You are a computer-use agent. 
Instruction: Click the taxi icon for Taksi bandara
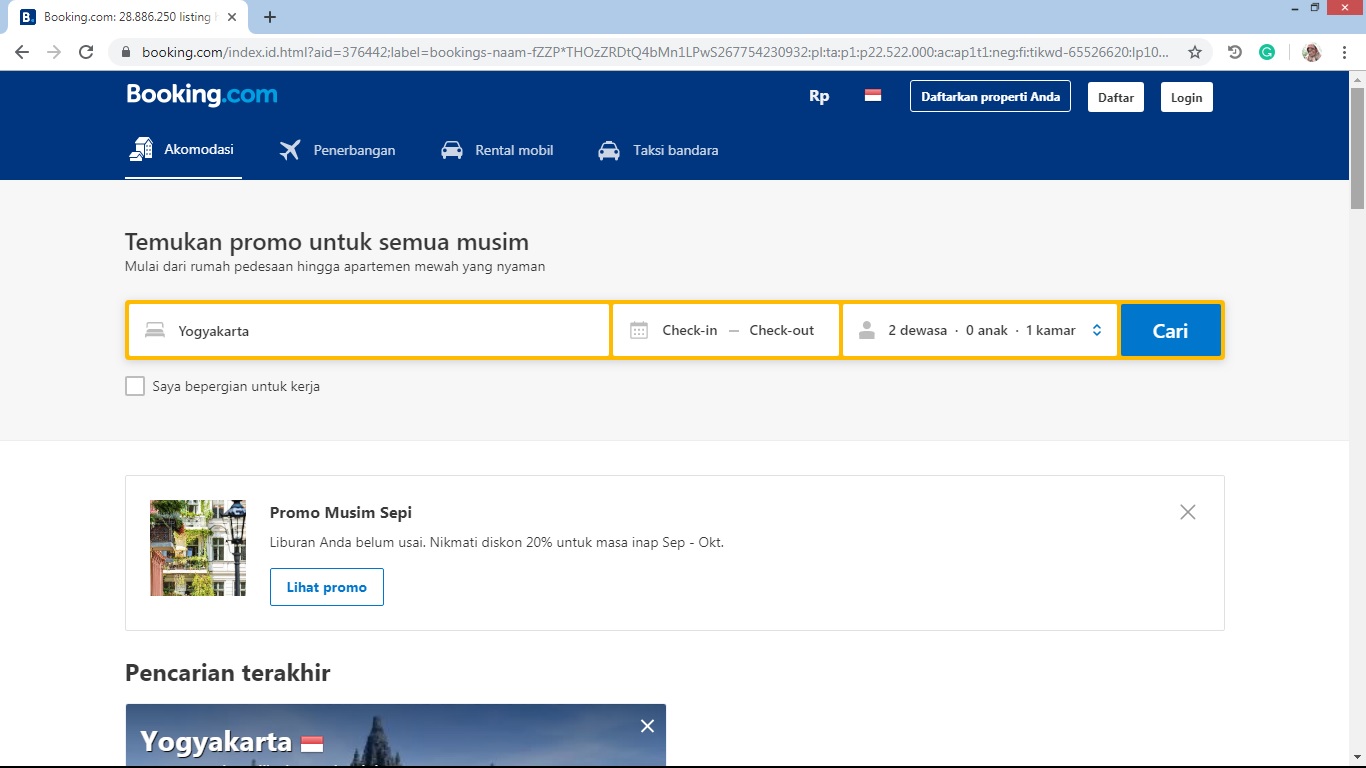tap(609, 150)
